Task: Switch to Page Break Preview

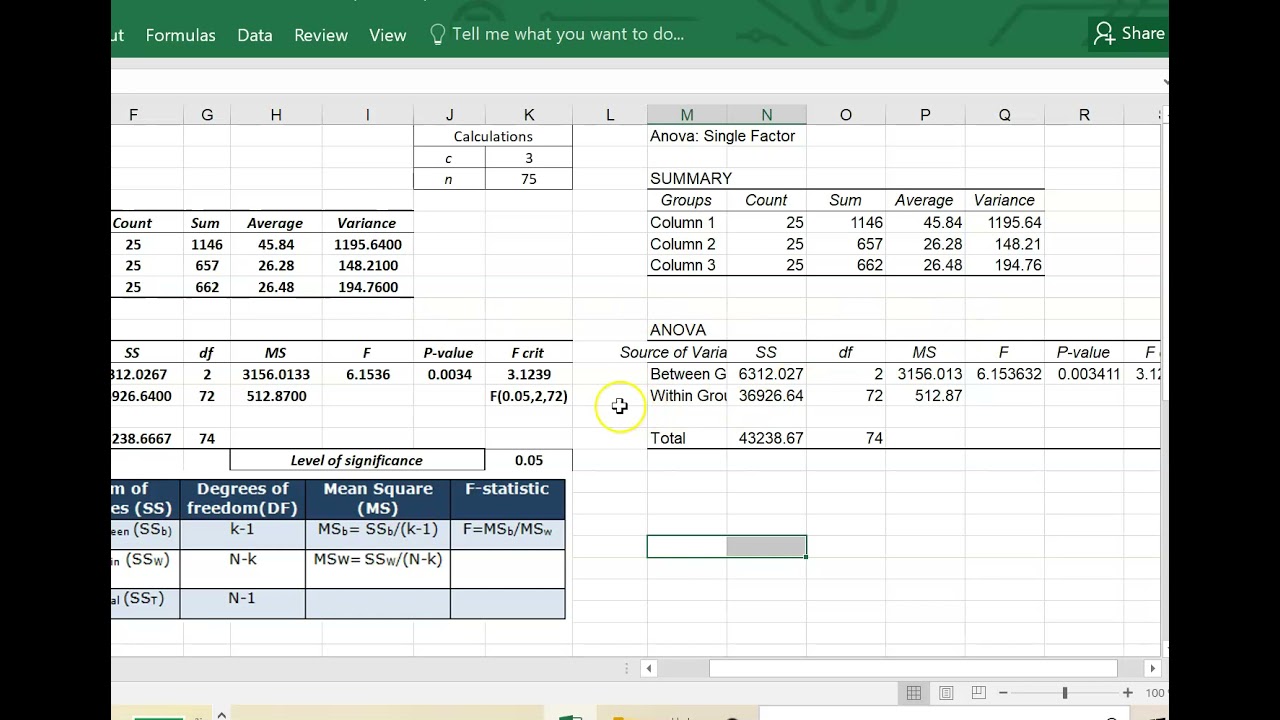Action: click(x=978, y=693)
